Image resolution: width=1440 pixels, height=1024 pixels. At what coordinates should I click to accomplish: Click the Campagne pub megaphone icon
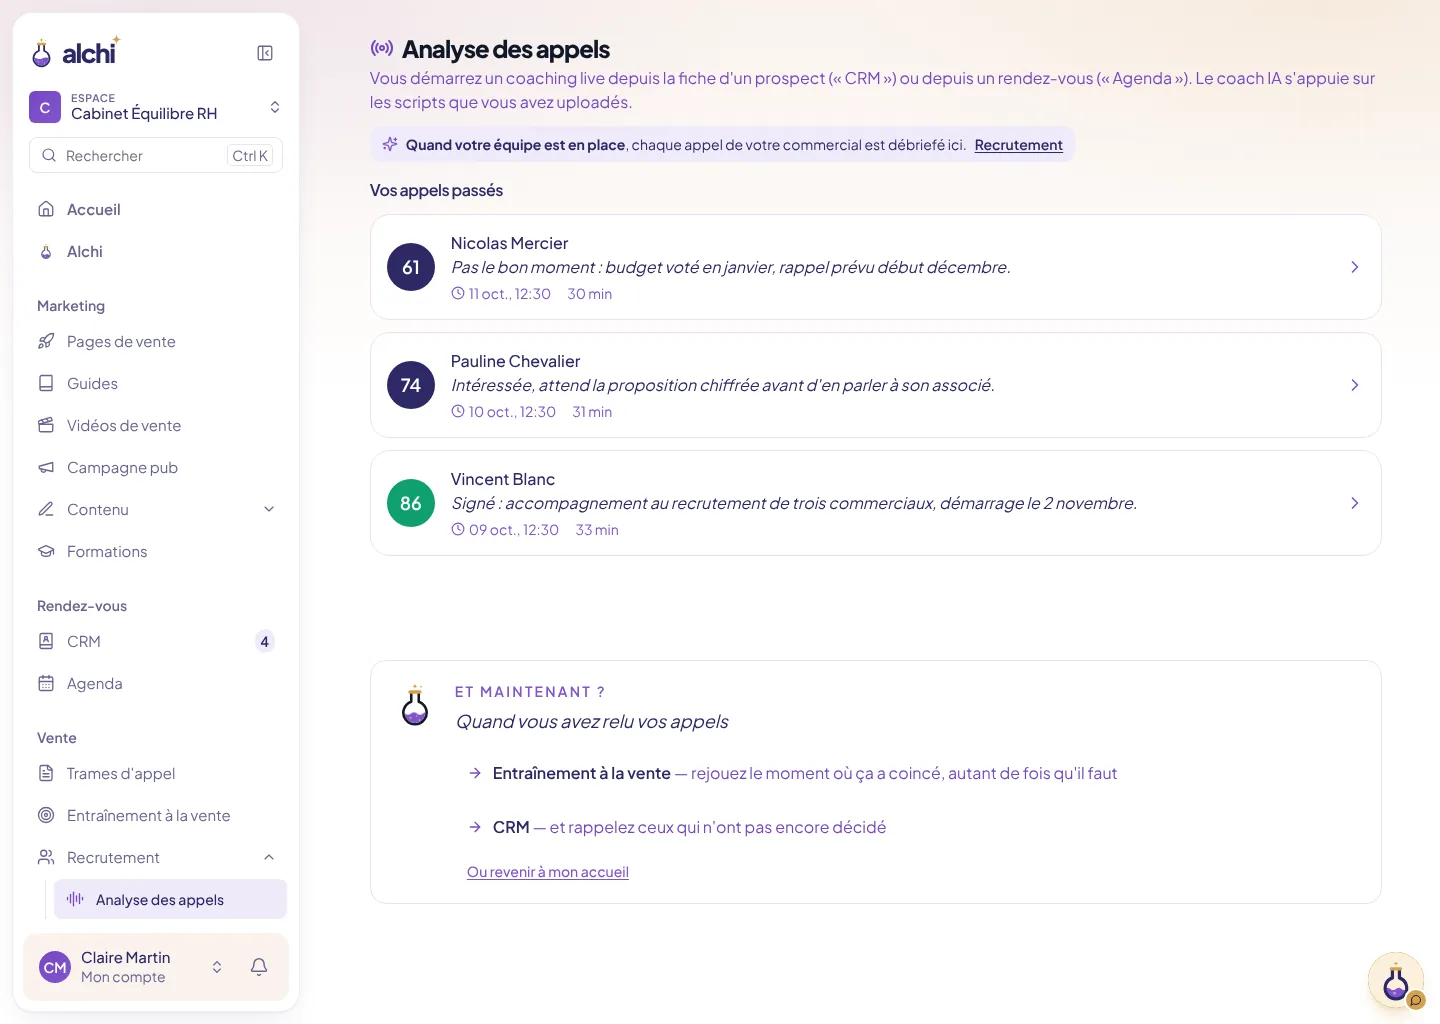(x=46, y=467)
